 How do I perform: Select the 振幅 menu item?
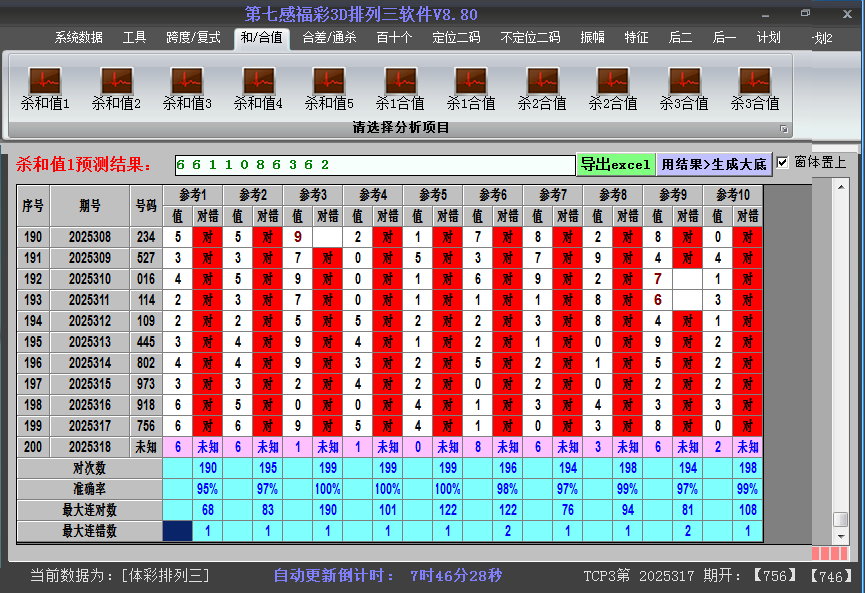pyautogui.click(x=593, y=38)
